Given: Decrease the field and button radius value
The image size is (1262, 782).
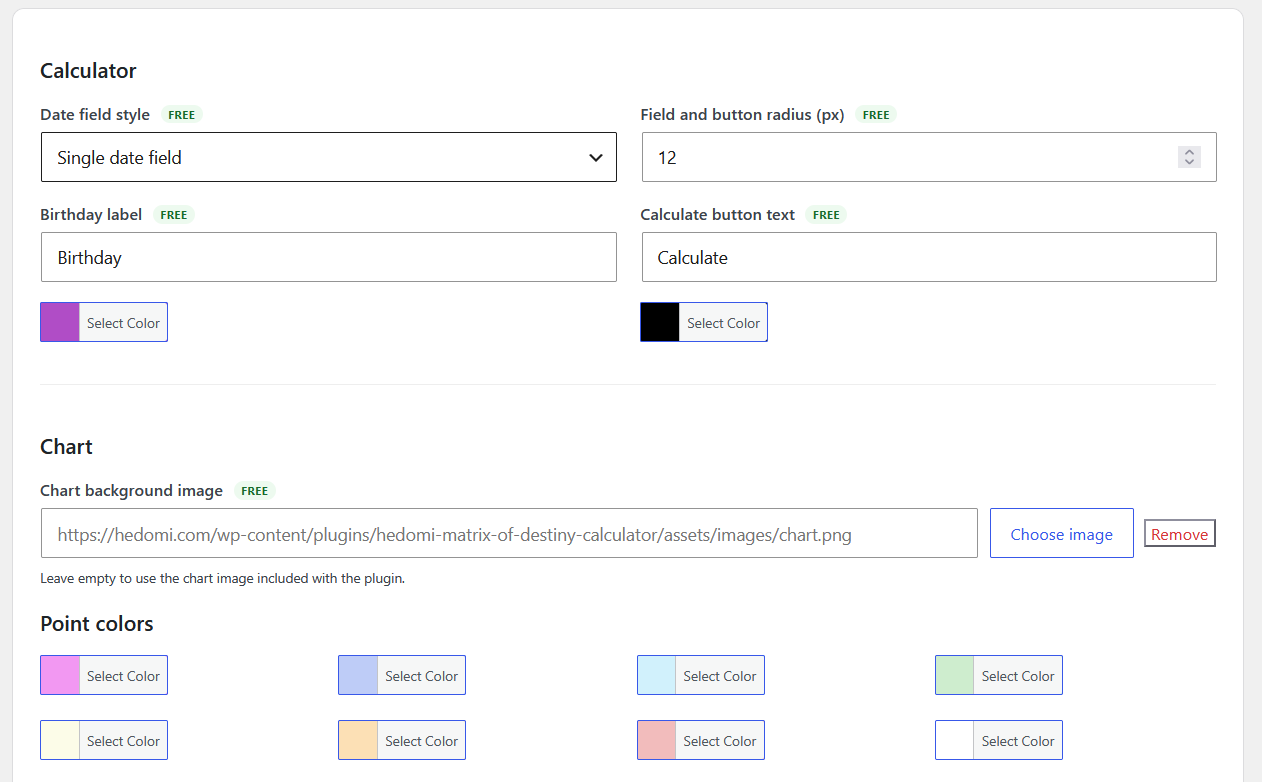Looking at the screenshot, I should tap(1189, 162).
